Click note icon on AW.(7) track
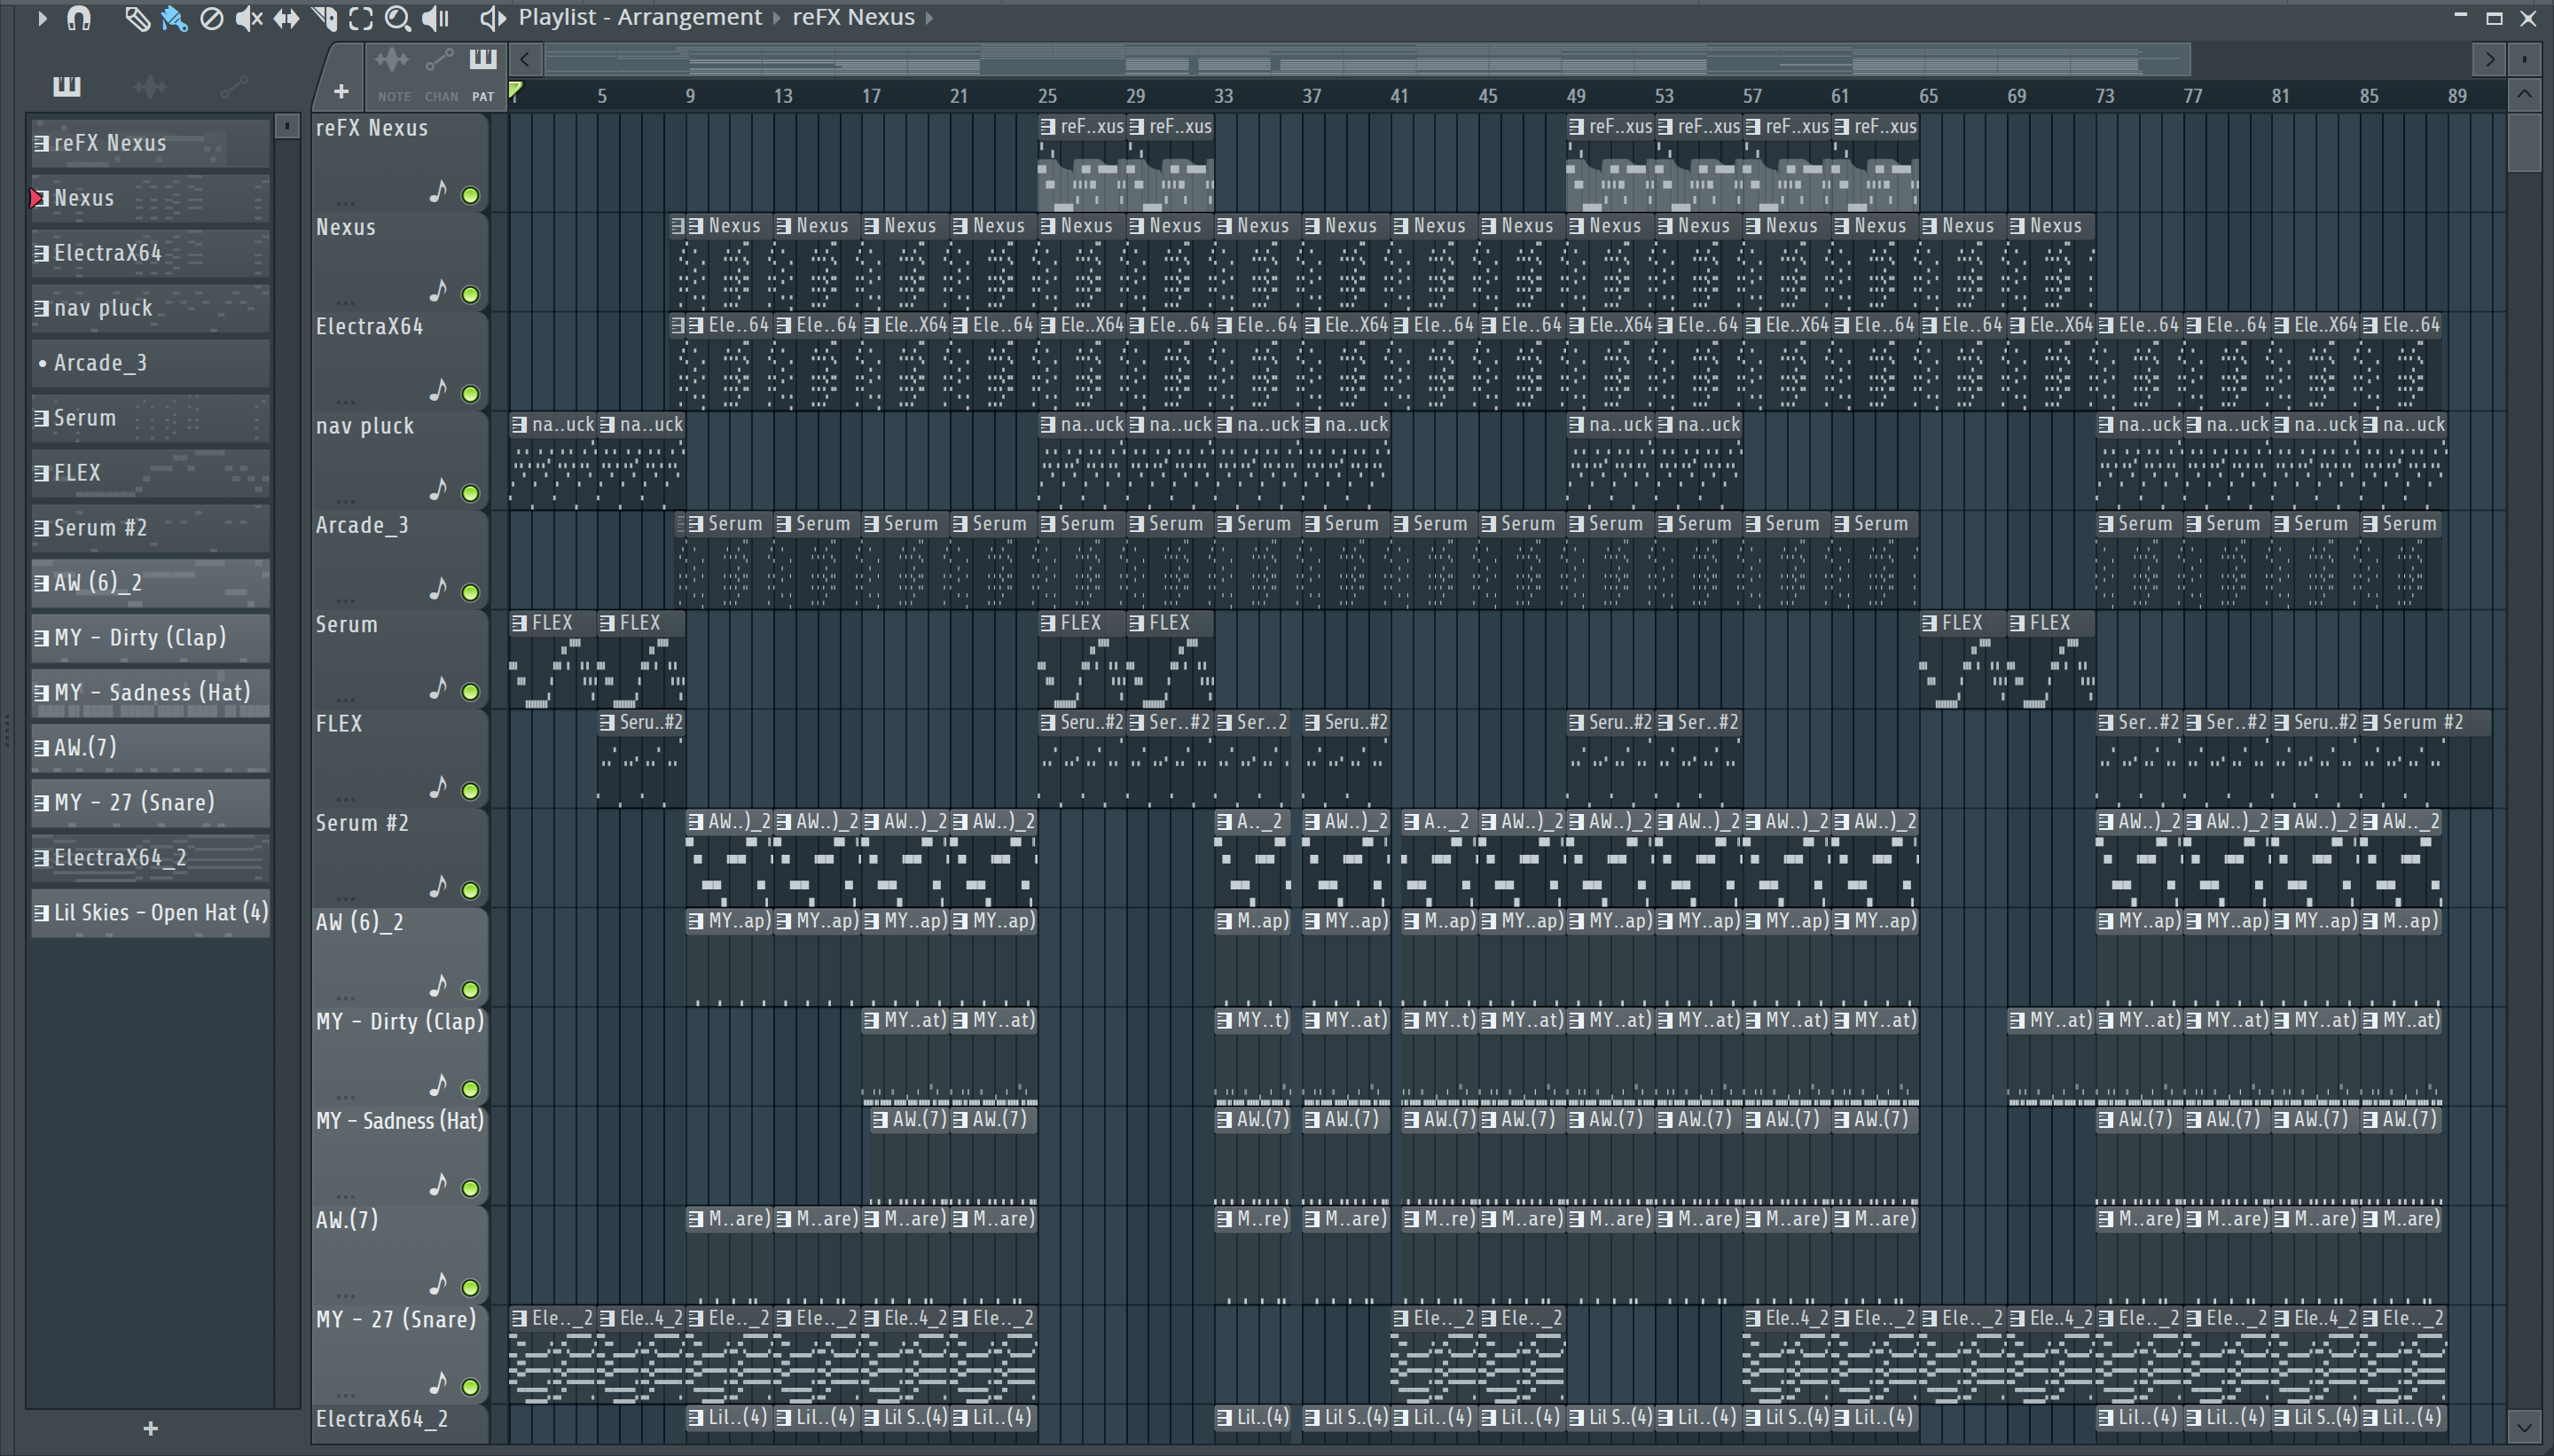Image resolution: width=2554 pixels, height=1456 pixels. tap(438, 1283)
